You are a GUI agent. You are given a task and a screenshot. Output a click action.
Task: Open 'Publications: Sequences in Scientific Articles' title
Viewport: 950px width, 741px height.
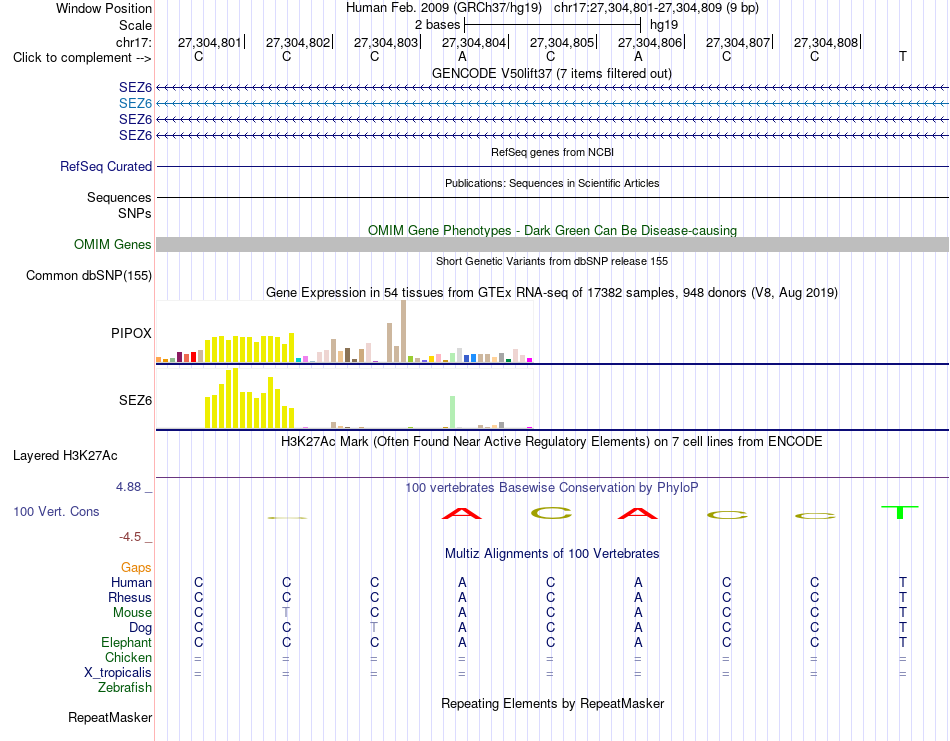tap(552, 183)
